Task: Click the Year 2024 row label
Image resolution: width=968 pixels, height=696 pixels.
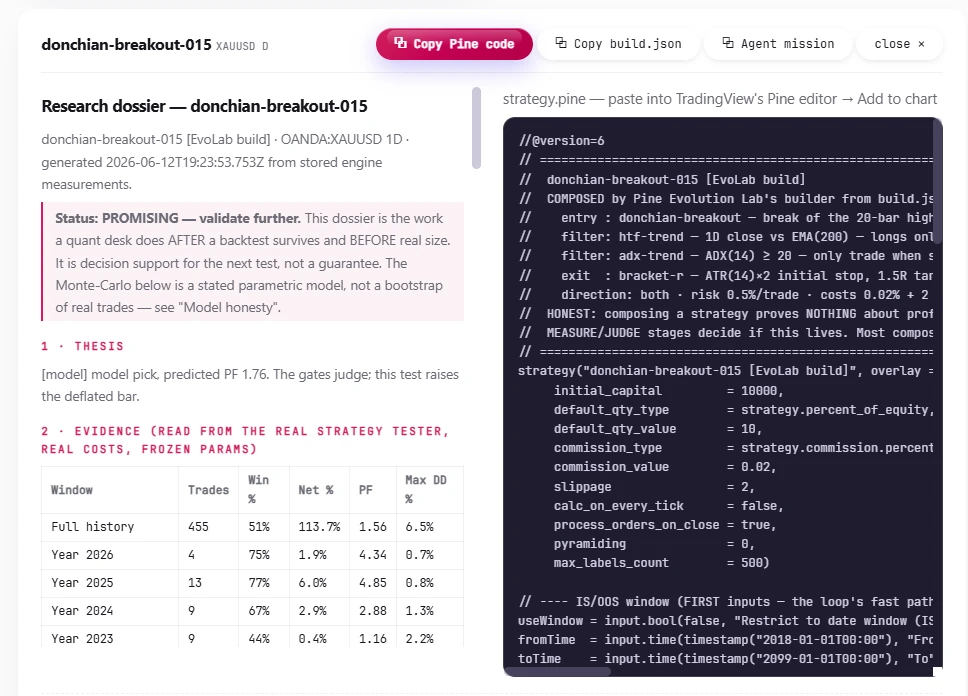Action: [82, 611]
